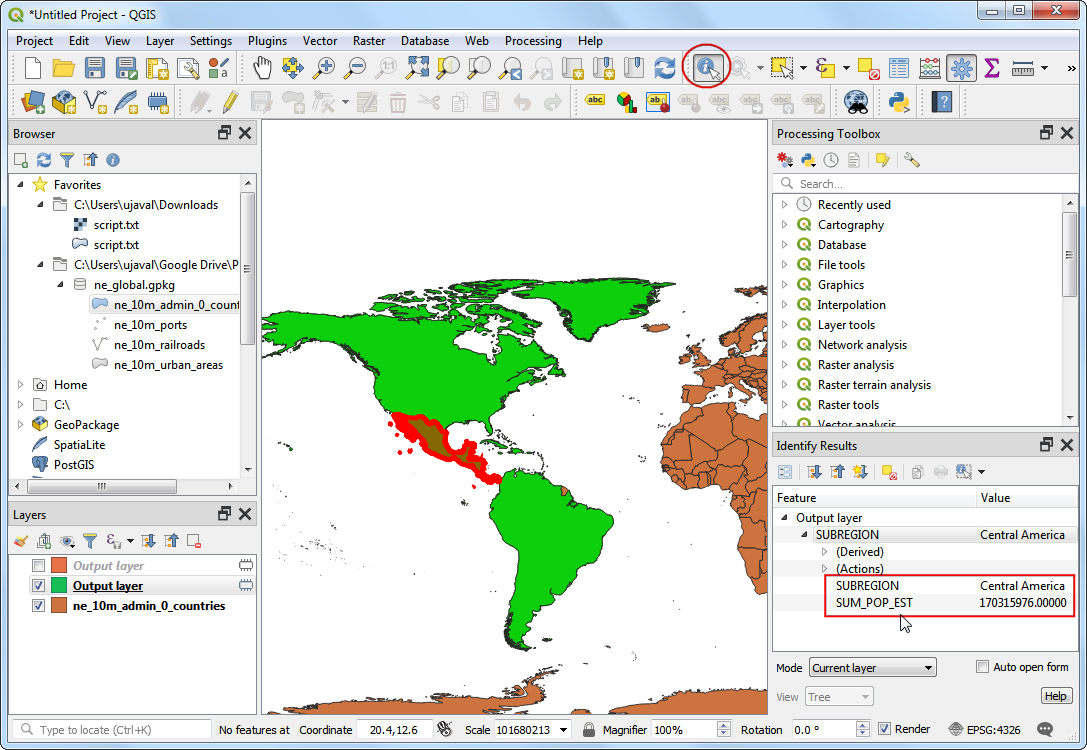
Task: Open the Python Console icon
Action: pos(897,101)
